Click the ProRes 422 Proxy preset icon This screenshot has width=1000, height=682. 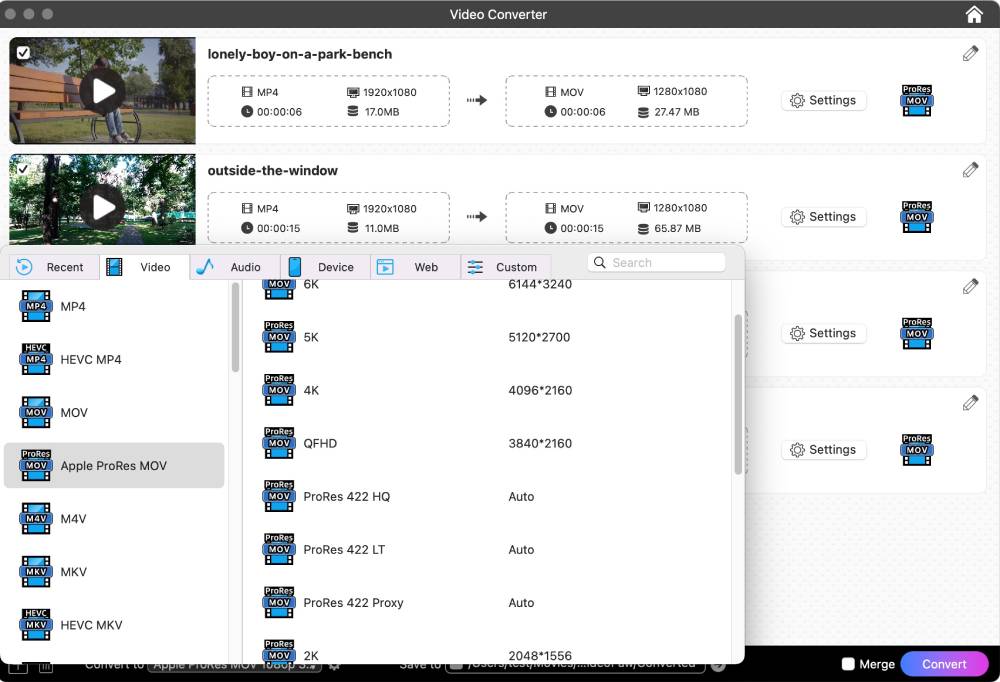pos(279,602)
